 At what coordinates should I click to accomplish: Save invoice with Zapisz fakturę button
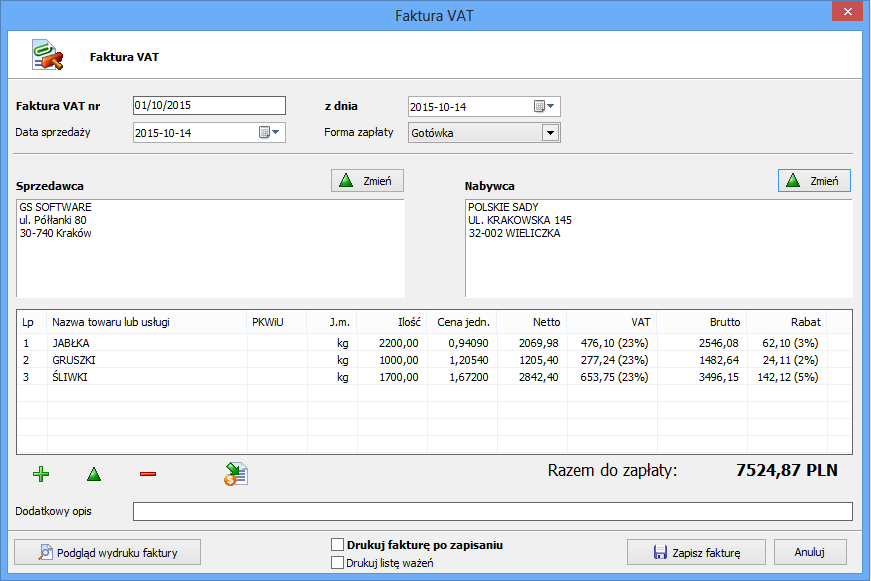696,552
